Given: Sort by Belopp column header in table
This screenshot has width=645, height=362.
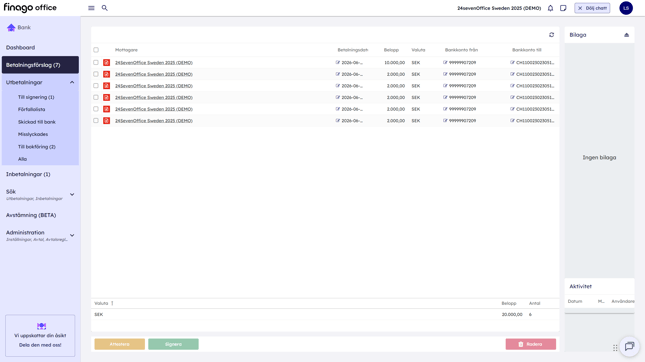Looking at the screenshot, I should [391, 50].
